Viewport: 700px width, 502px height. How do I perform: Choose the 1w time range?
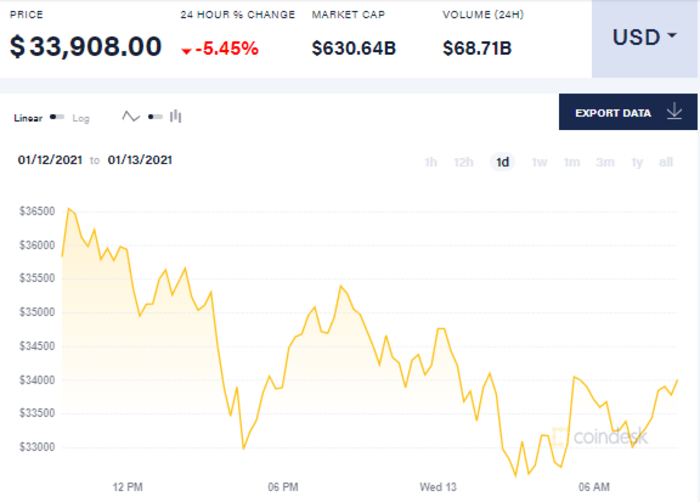pos(539,162)
